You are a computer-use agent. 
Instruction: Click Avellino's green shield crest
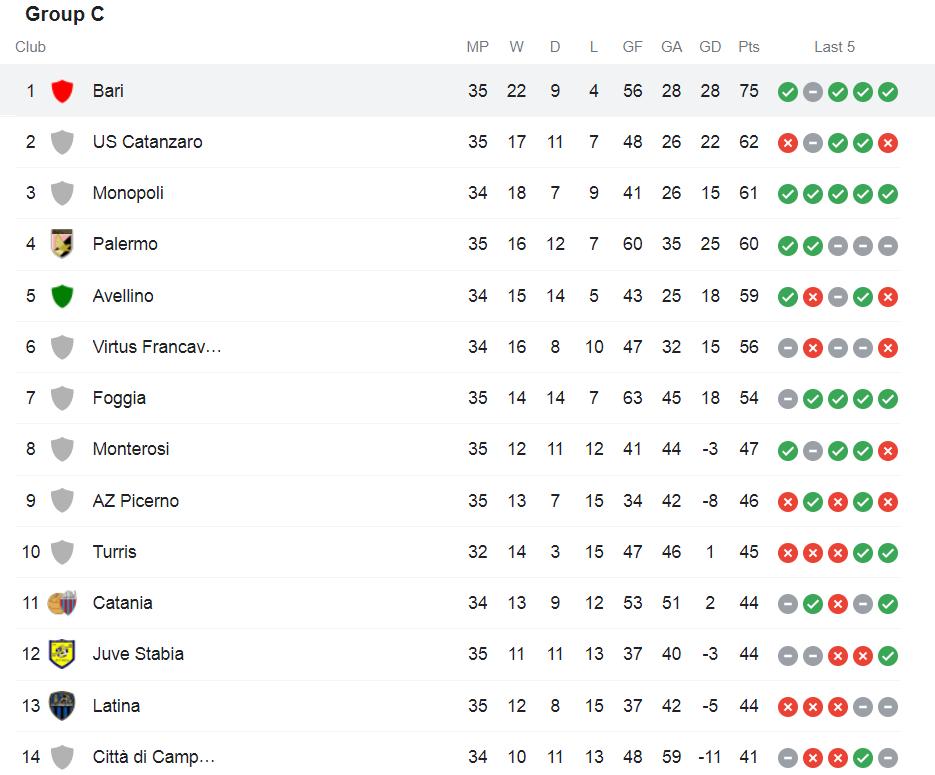[62, 296]
